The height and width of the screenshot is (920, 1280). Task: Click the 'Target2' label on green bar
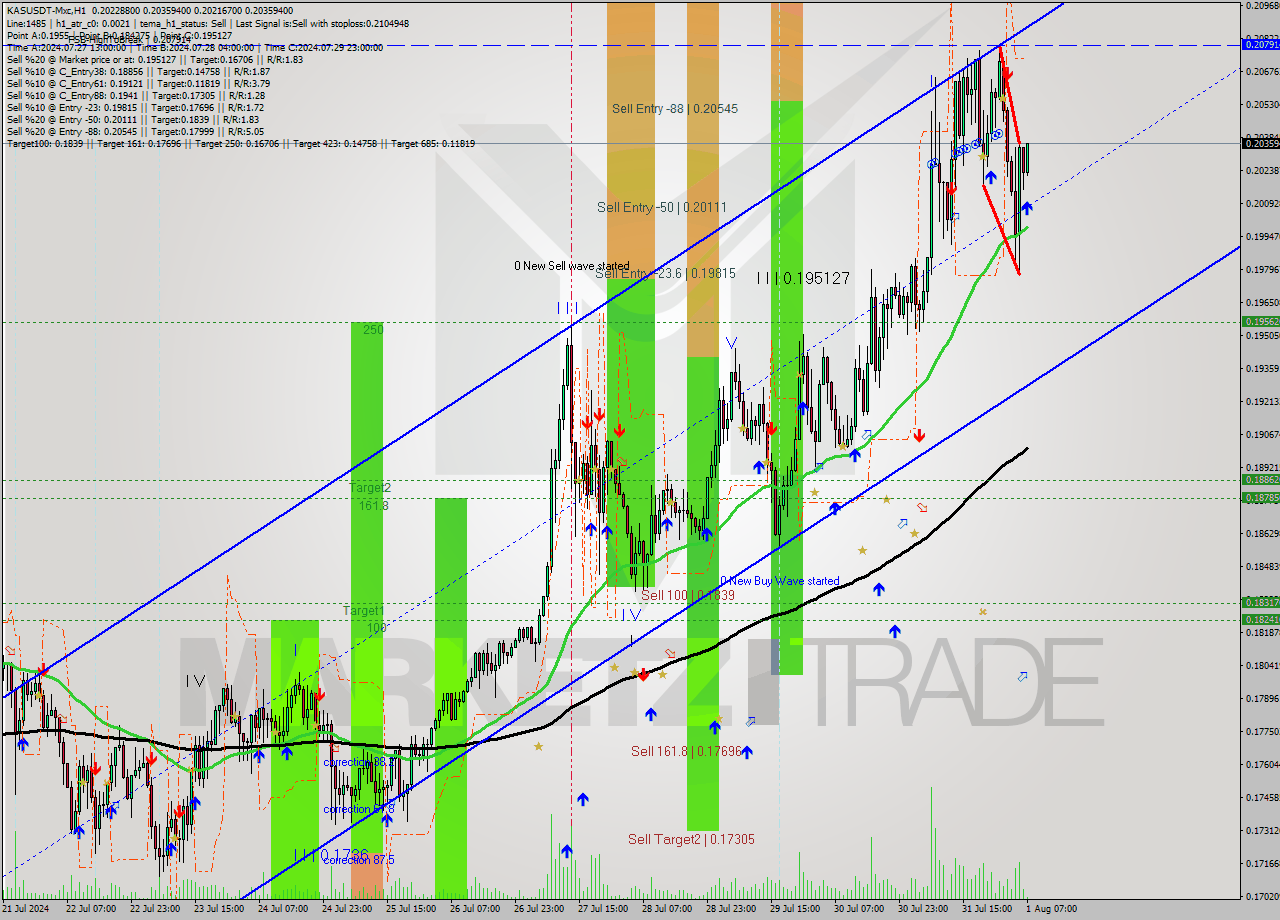[370, 487]
